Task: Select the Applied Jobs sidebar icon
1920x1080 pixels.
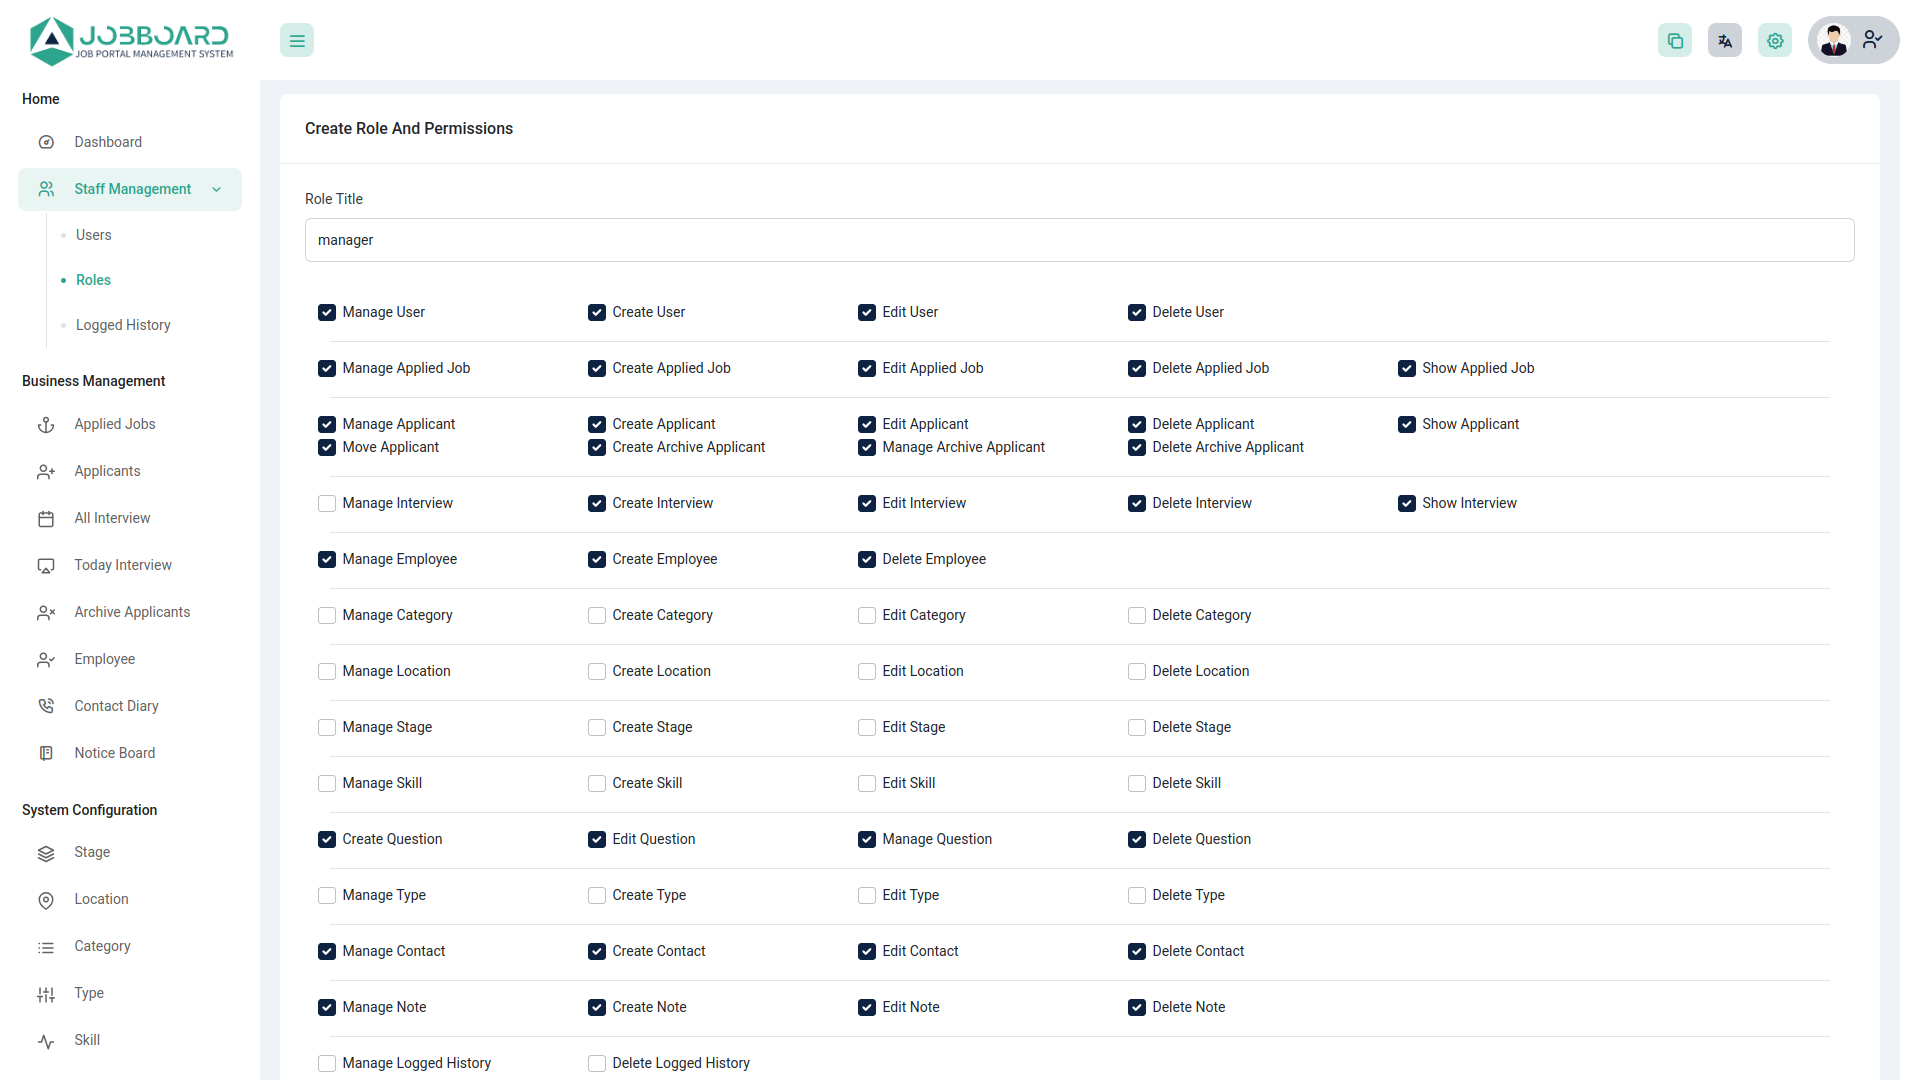Action: [x=46, y=424]
